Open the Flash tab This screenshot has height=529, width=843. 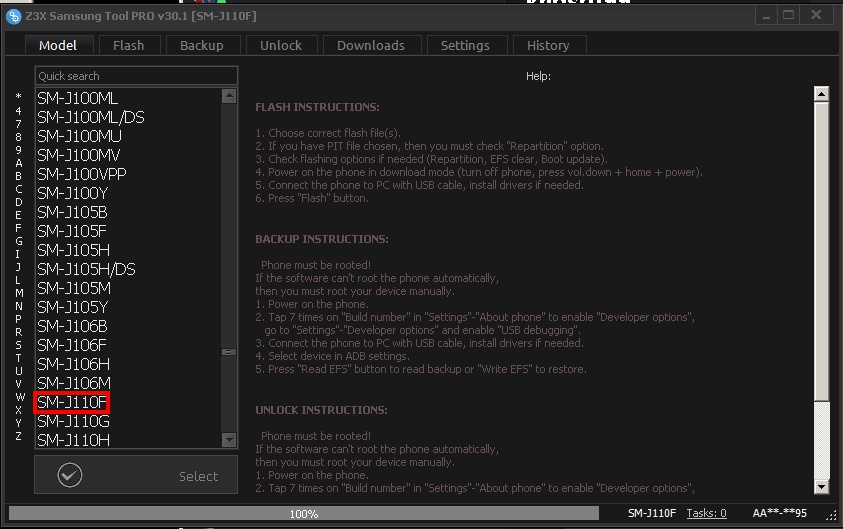click(128, 46)
